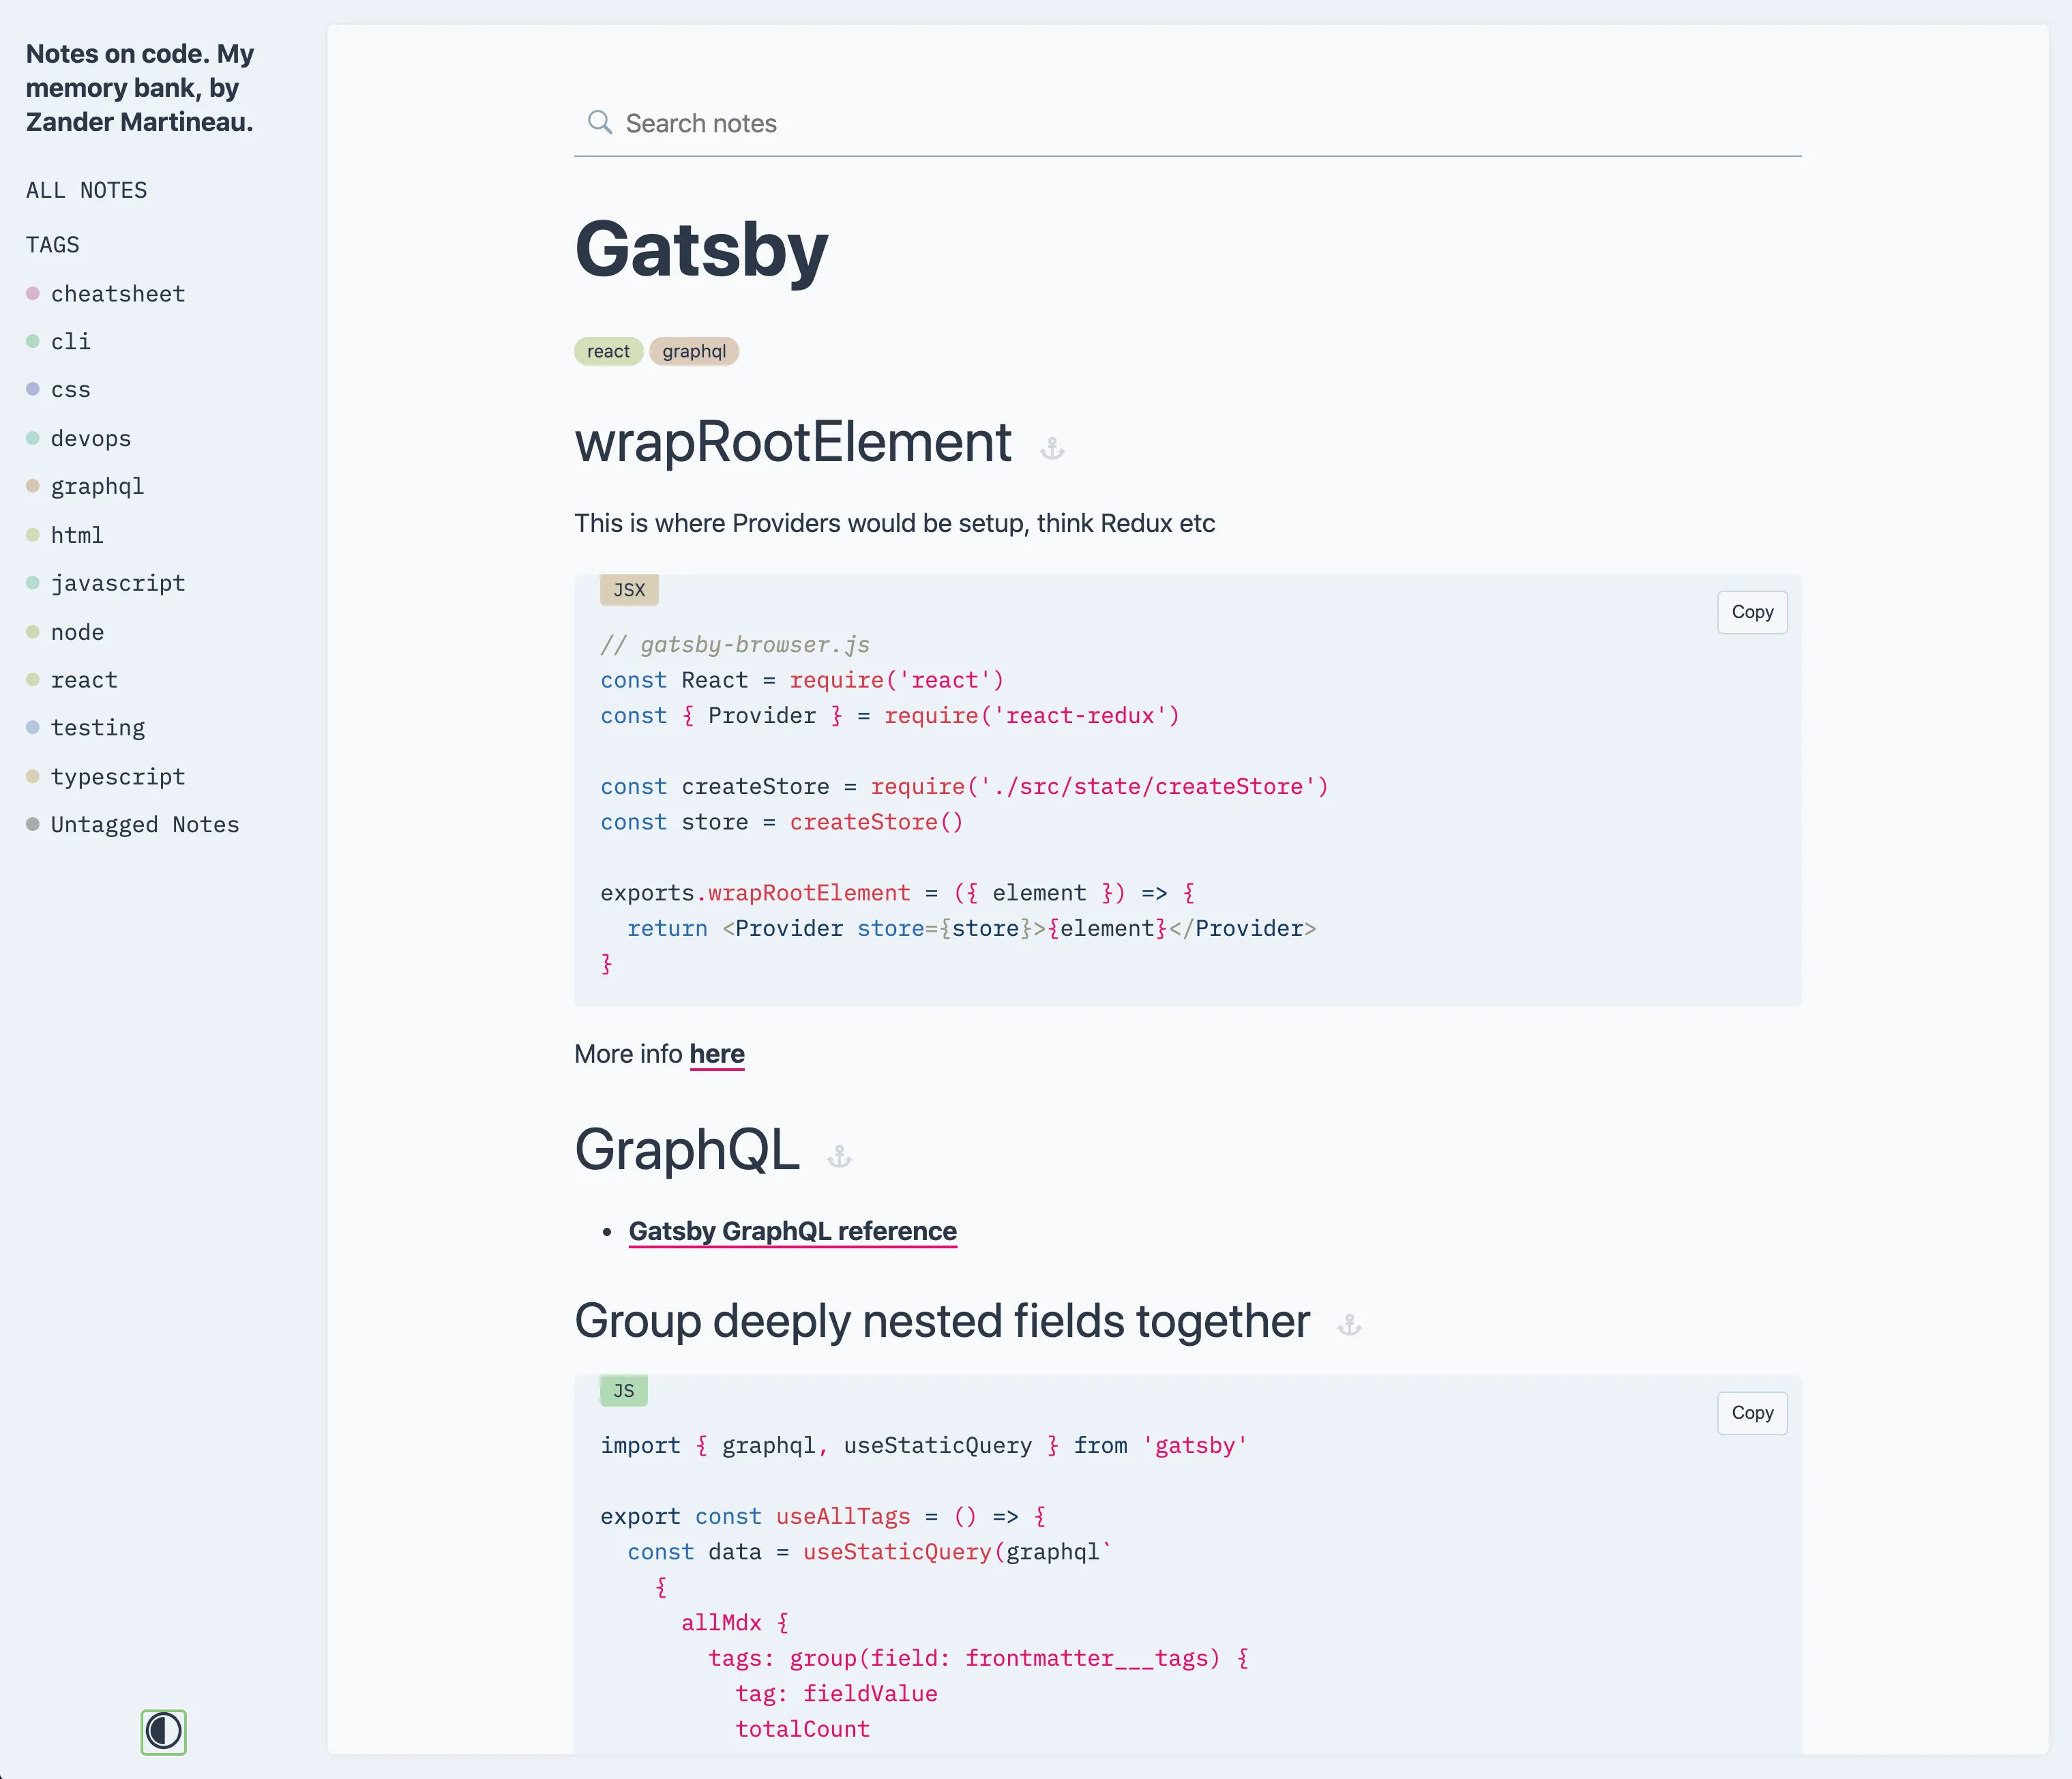Viewport: 2072px width, 1779px height.
Task: Click the anchor icon beside Group deeply nested fields
Action: coord(1349,1326)
